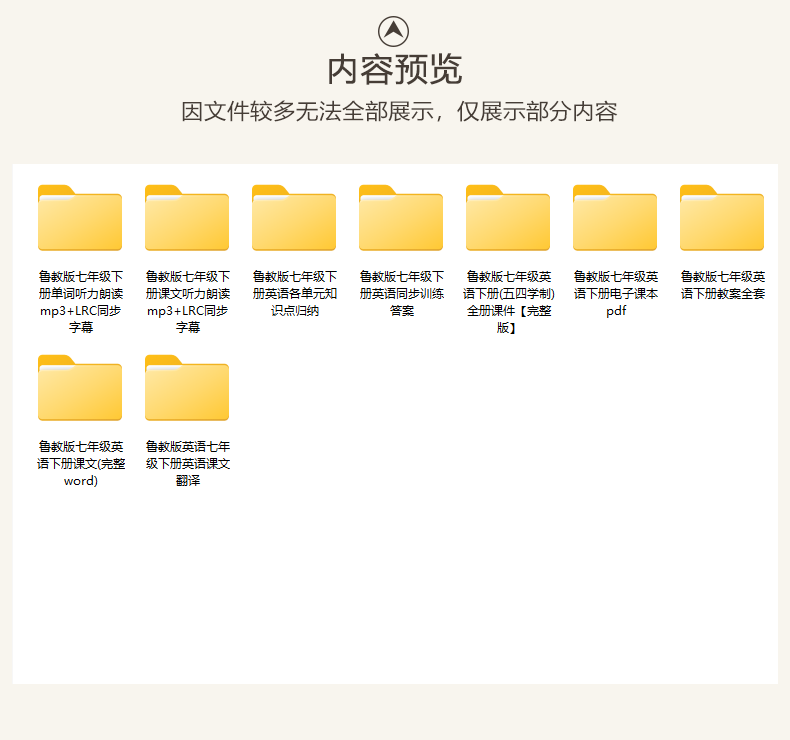
Task: Select the label 英语下册电子课本 pdf
Action: pos(616,293)
